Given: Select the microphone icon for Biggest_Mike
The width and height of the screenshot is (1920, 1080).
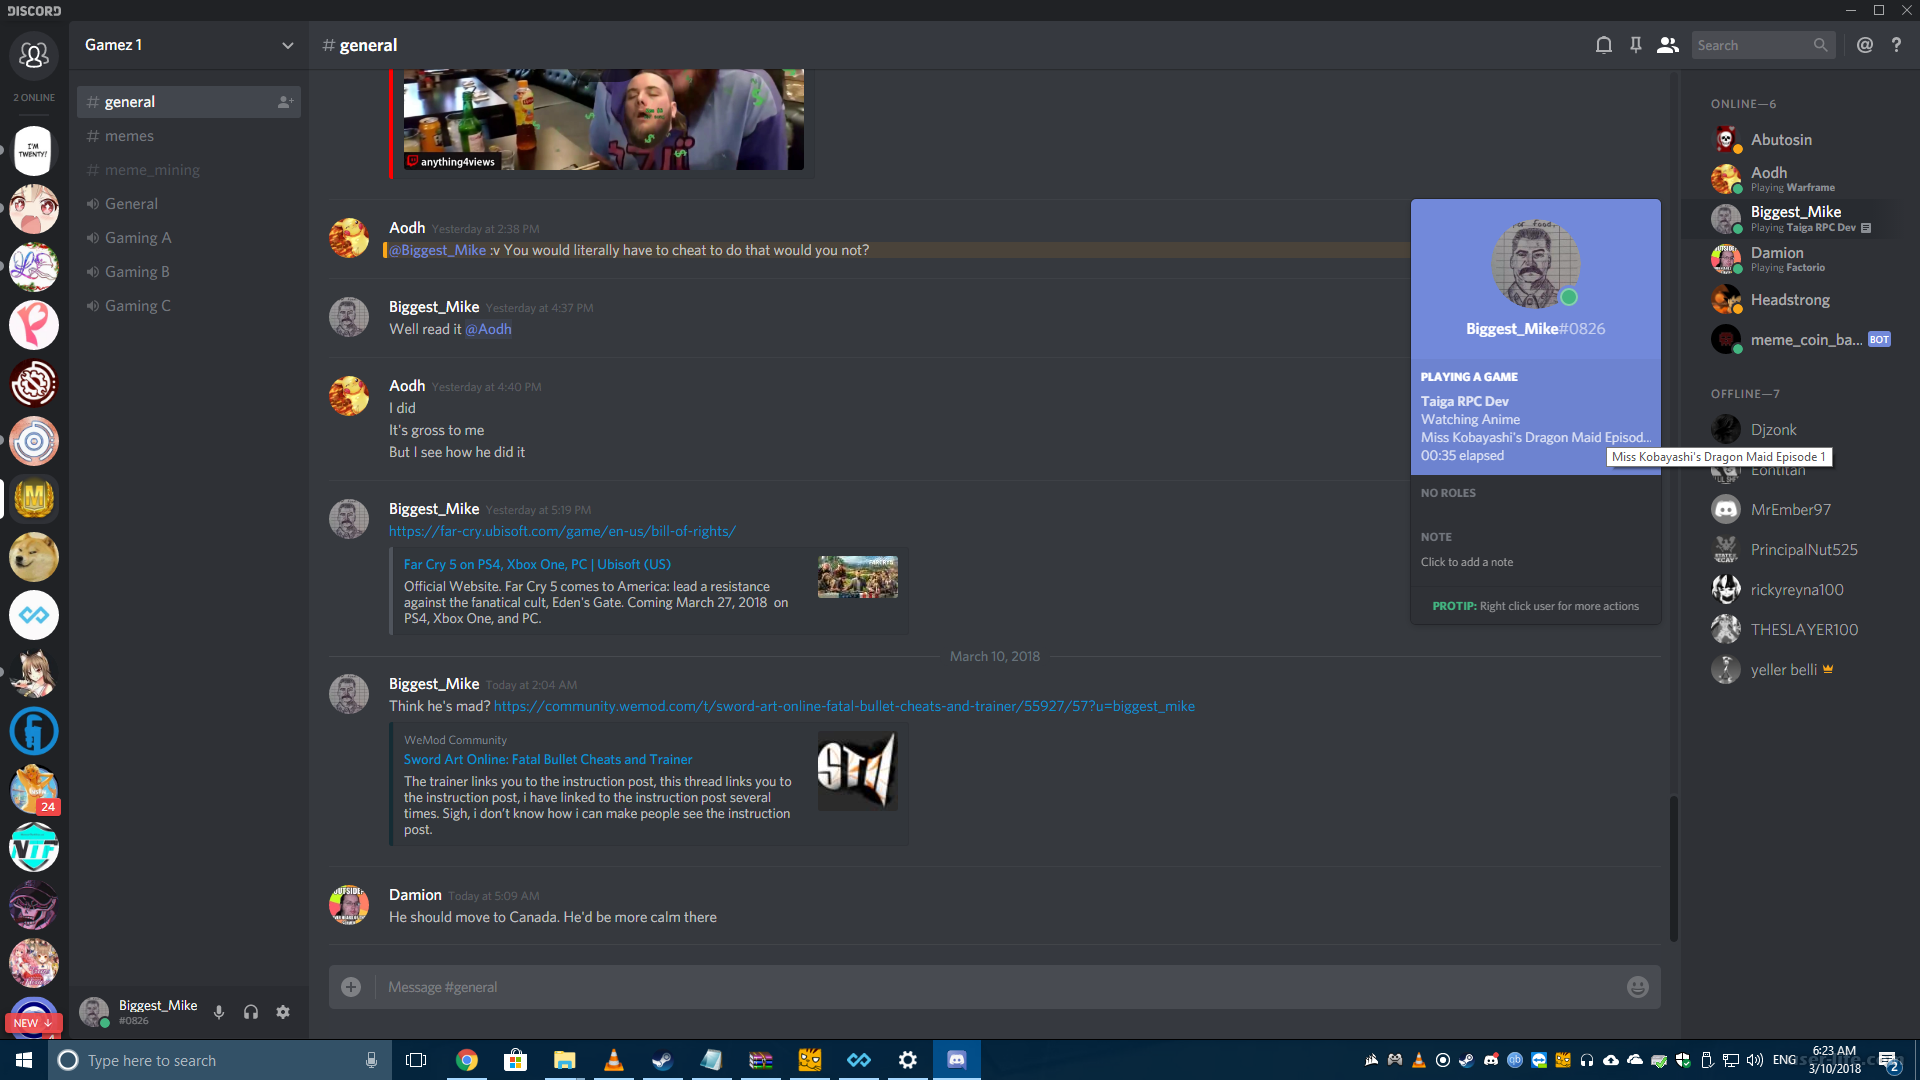Looking at the screenshot, I should 222,1011.
